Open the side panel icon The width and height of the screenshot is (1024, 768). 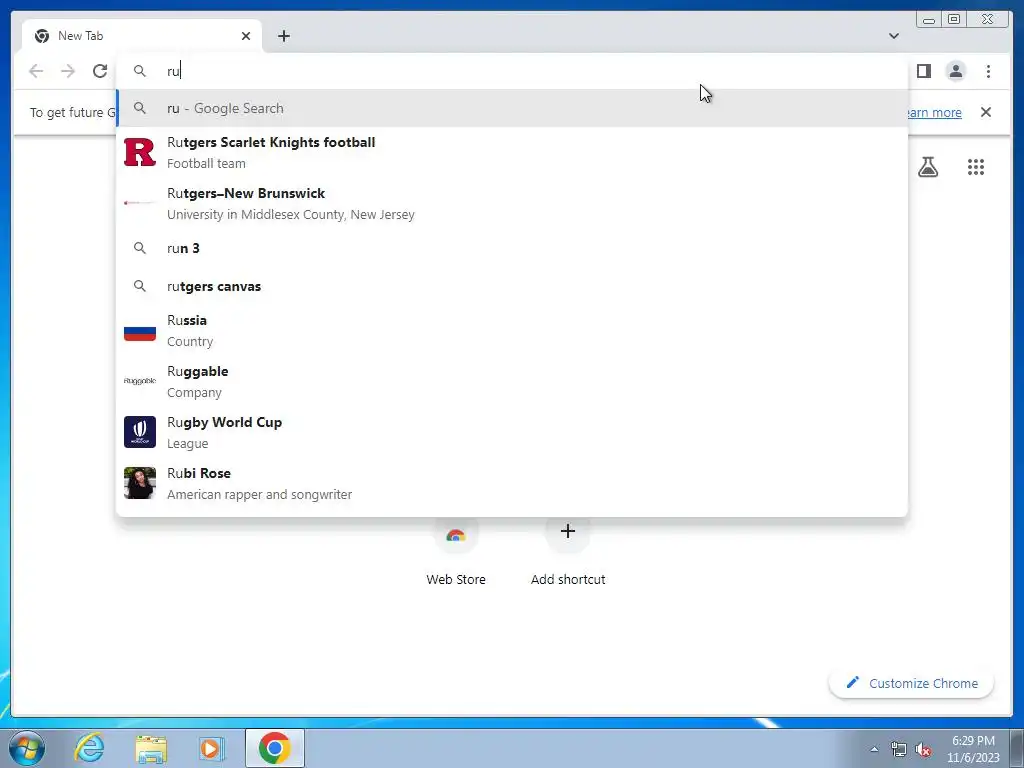(923, 71)
